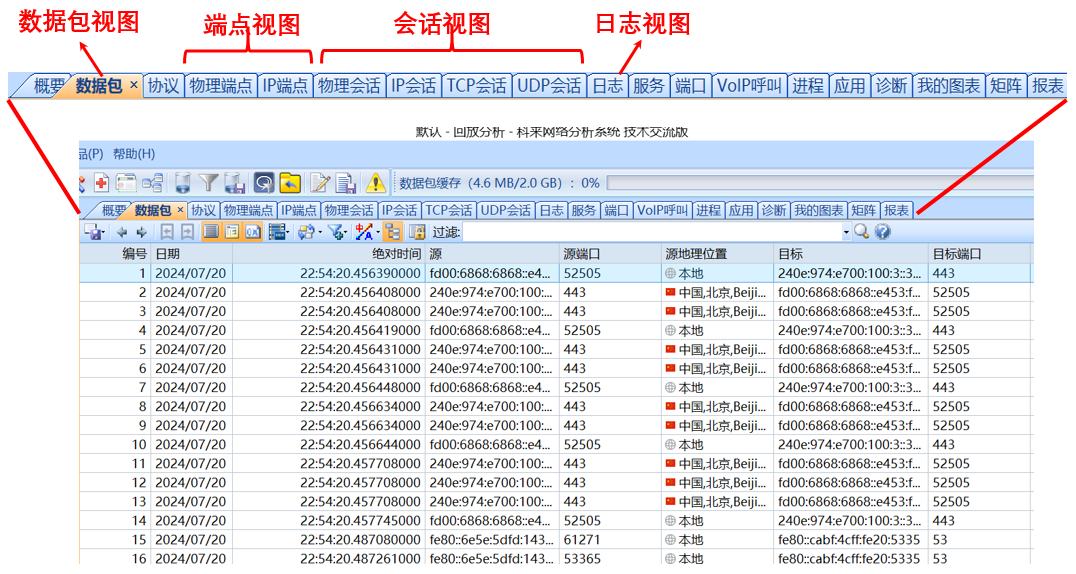The image size is (1076, 574).
Task: Click the dark replay lasso icon
Action: 264,183
